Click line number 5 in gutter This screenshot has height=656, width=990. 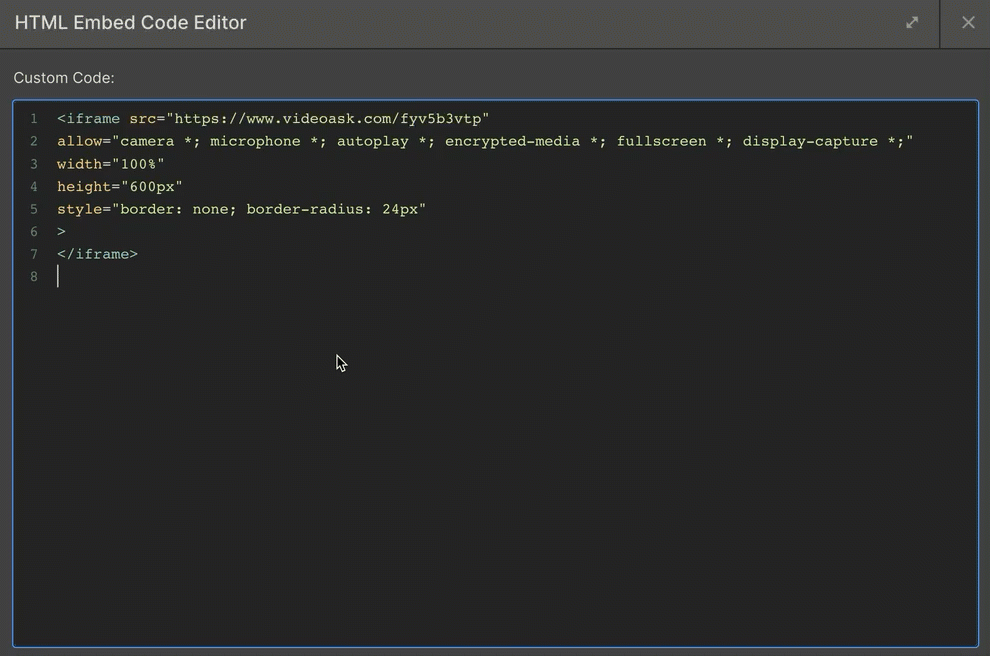click(x=33, y=209)
